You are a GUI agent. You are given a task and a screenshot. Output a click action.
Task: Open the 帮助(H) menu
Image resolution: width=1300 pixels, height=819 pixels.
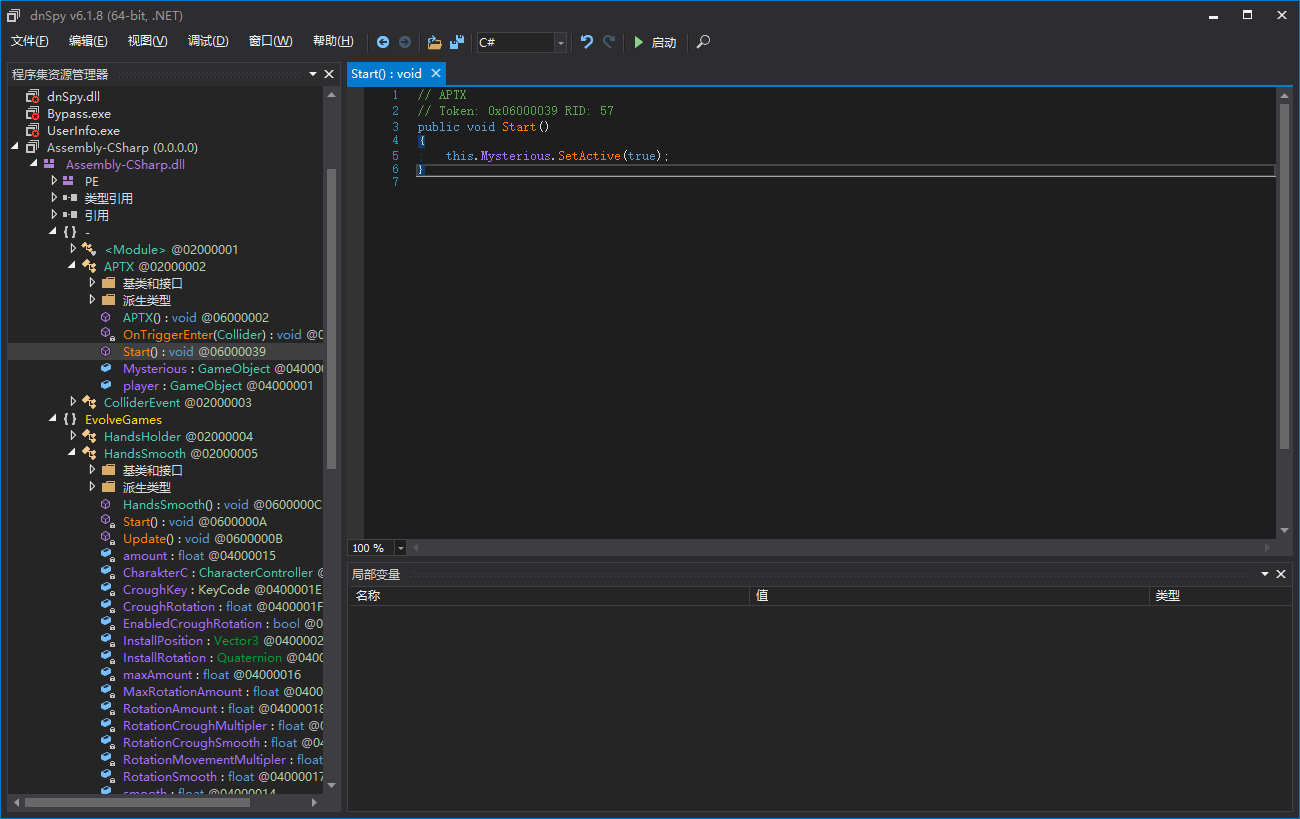[333, 41]
